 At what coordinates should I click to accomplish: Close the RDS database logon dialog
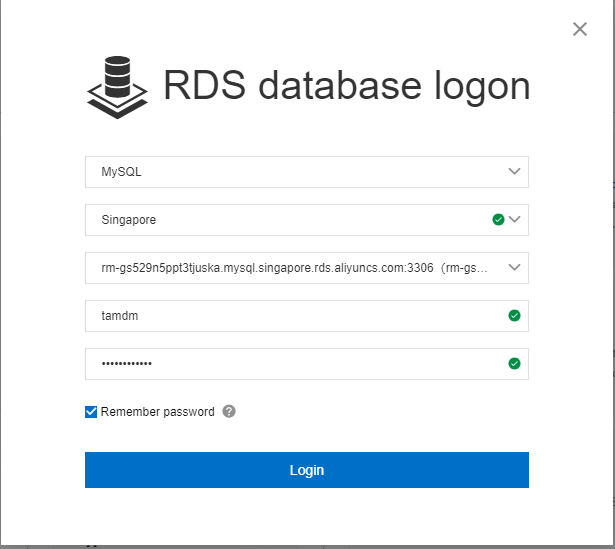pyautogui.click(x=580, y=29)
